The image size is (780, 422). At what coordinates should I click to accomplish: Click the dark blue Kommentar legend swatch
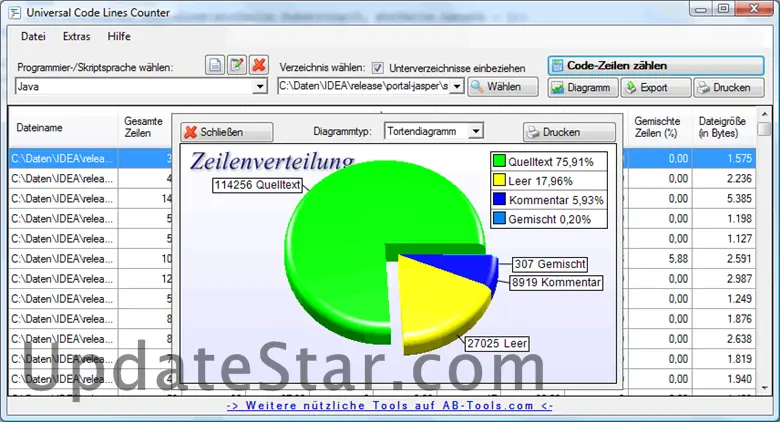(x=499, y=199)
